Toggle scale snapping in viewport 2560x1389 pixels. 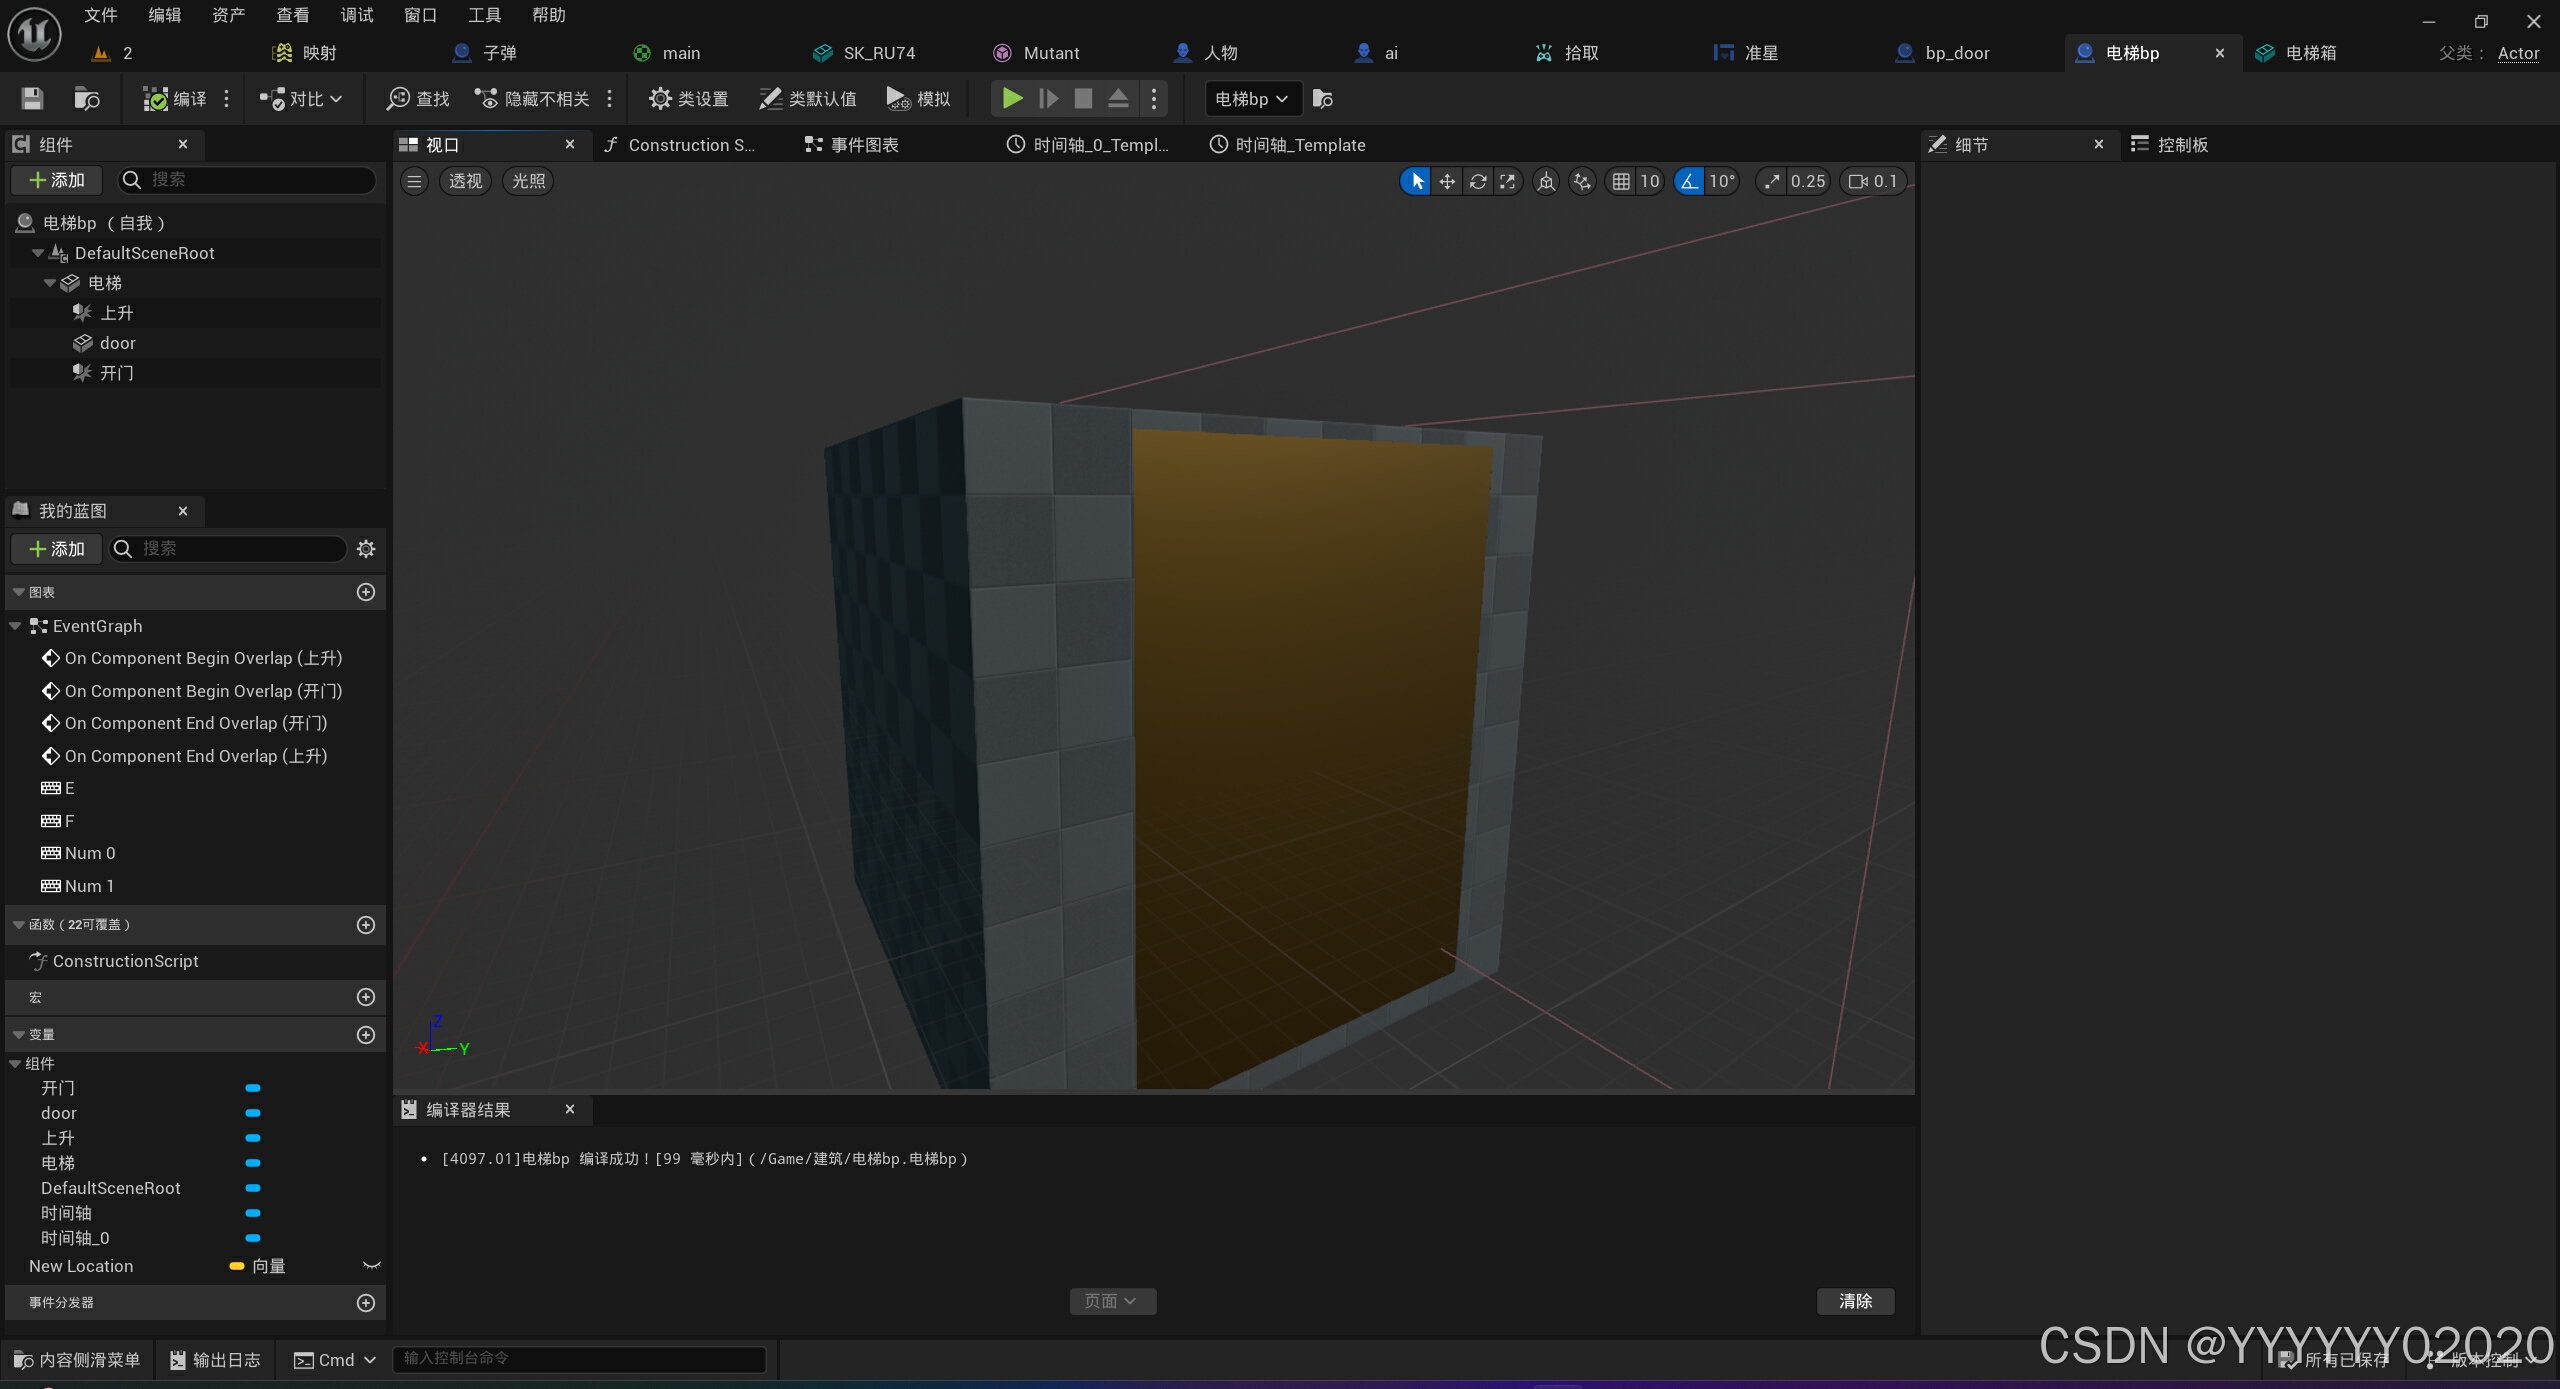(1771, 181)
